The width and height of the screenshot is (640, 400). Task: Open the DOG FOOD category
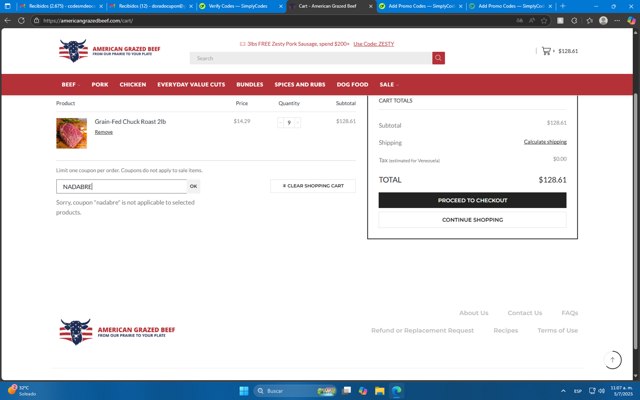[x=353, y=84]
